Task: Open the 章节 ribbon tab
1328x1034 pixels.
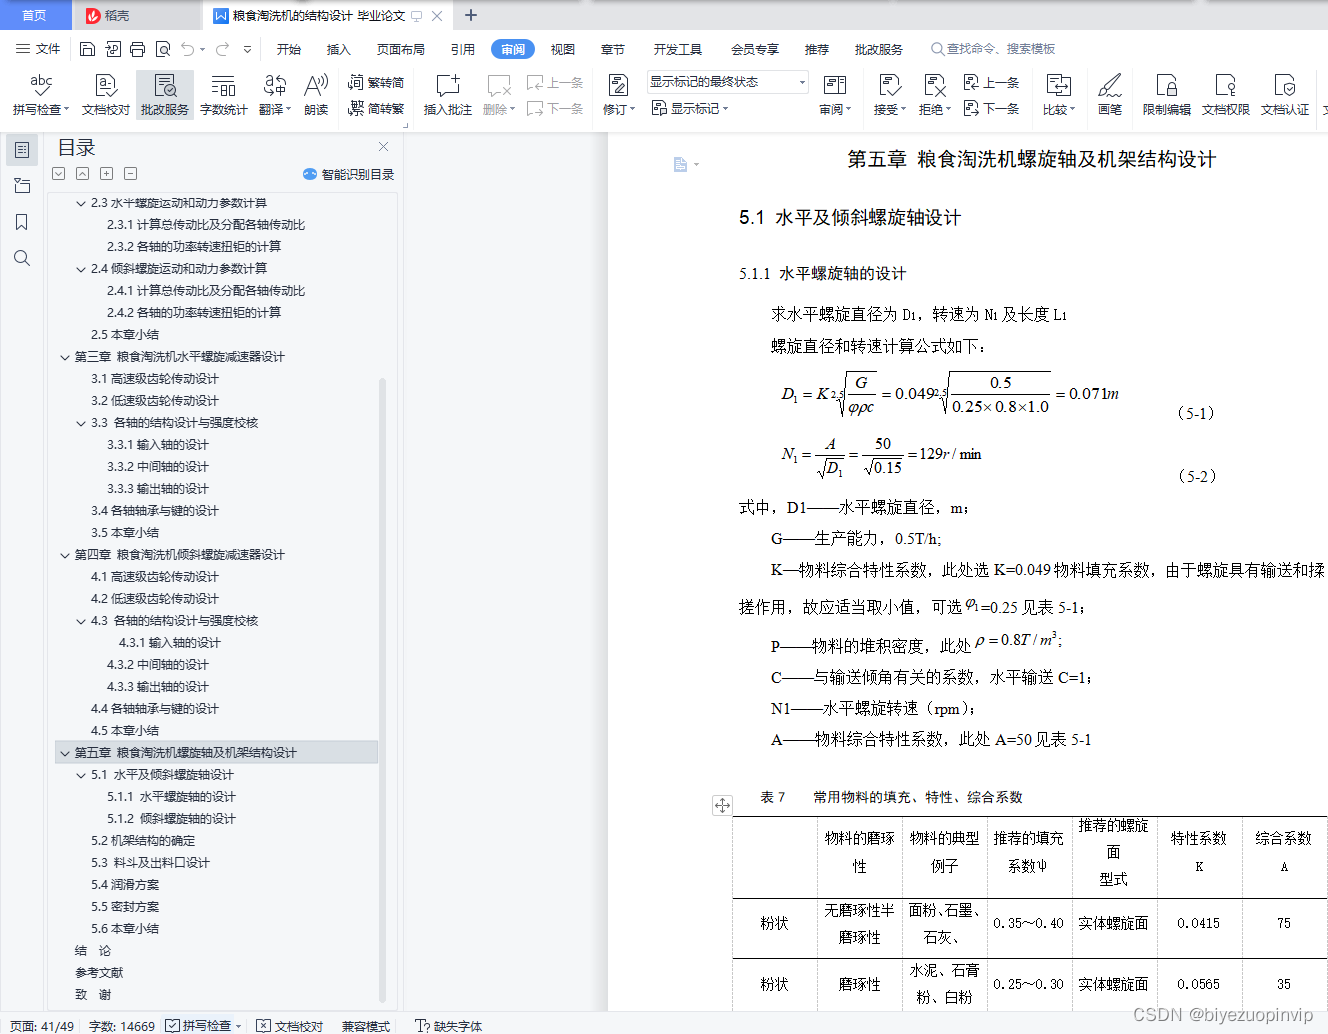Action: (x=613, y=49)
